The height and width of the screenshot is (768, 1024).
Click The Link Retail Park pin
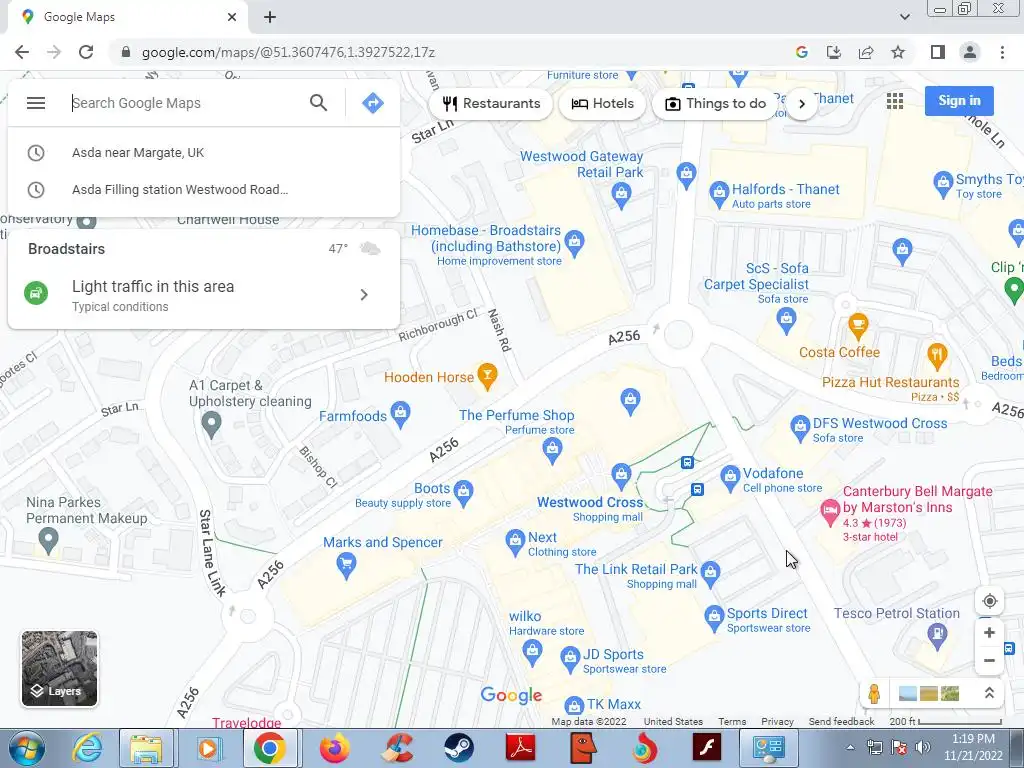click(x=710, y=574)
